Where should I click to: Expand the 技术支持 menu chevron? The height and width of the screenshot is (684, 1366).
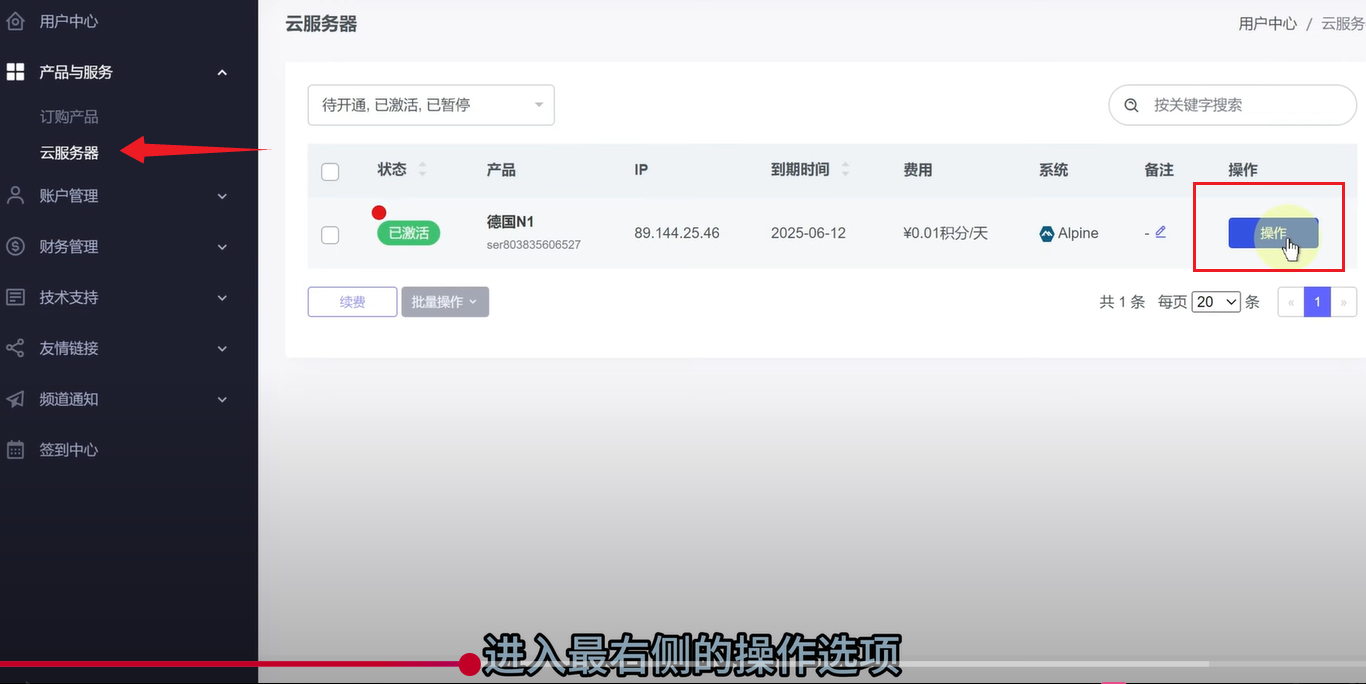coord(222,298)
